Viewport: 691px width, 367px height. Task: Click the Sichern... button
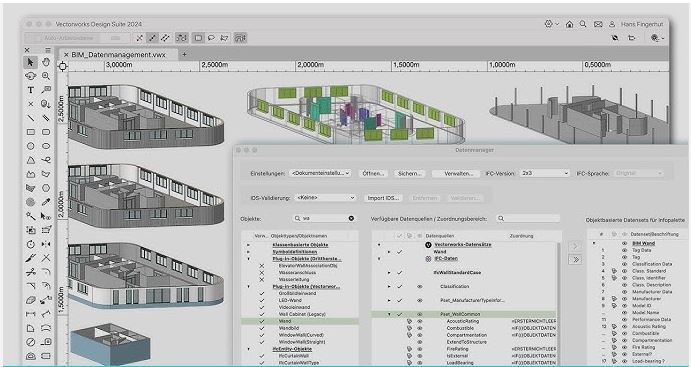point(410,174)
